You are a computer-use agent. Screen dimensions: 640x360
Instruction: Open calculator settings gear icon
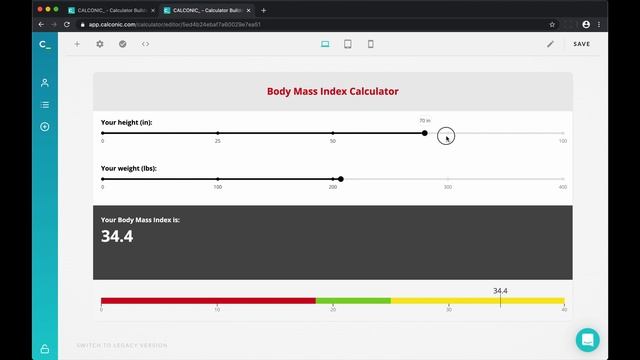100,44
